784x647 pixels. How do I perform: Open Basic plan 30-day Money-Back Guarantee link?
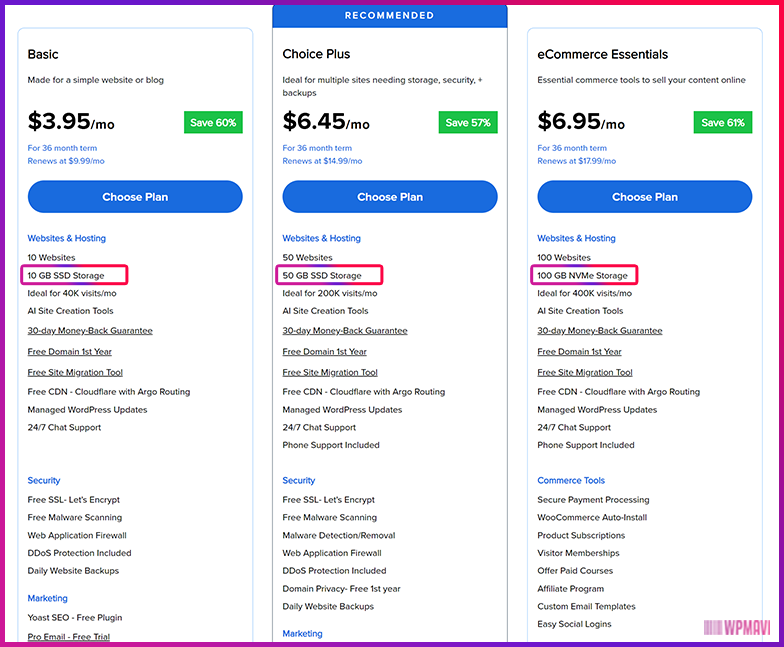[90, 330]
